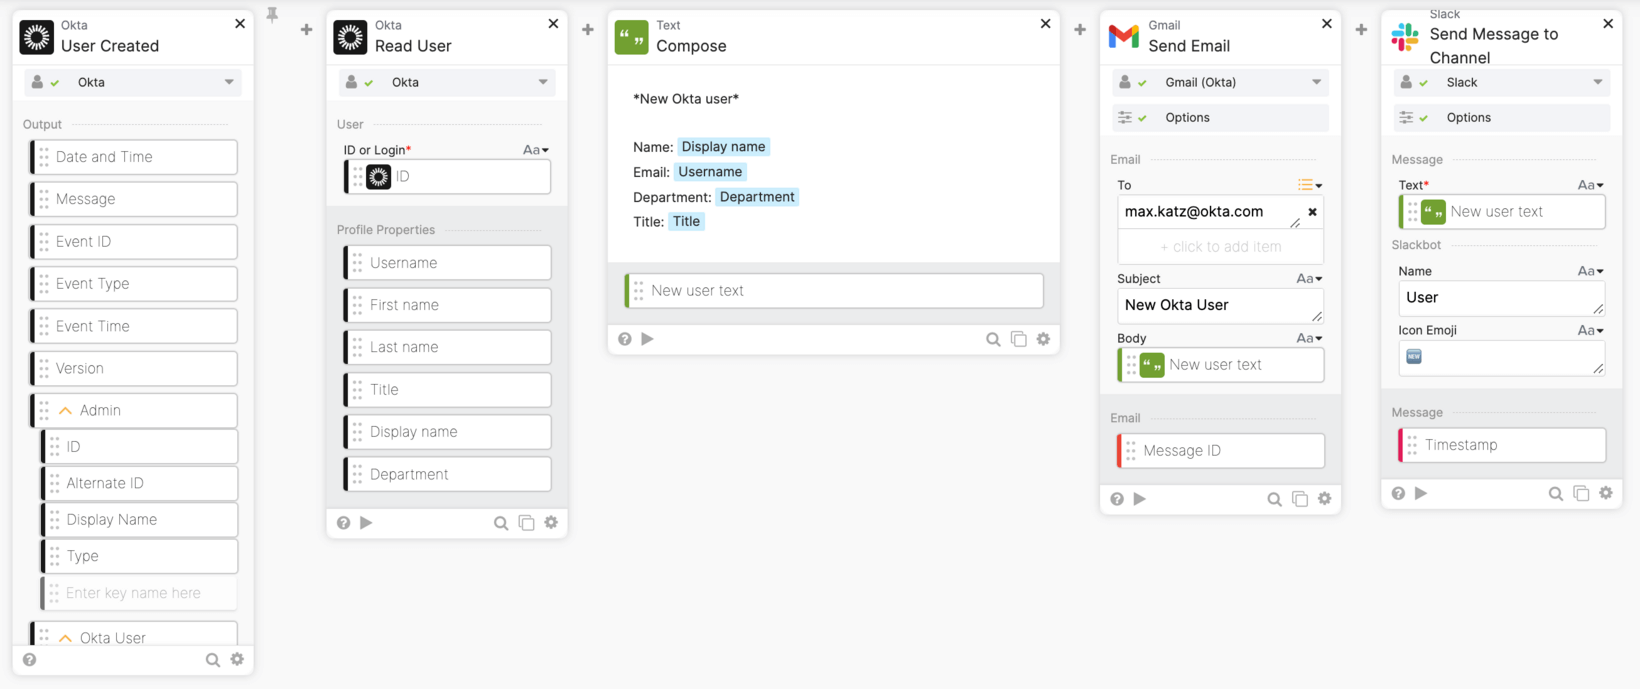Screen dimensions: 1640x689
Task: Open type dropdown for ID or Login field
Action: click(x=536, y=150)
